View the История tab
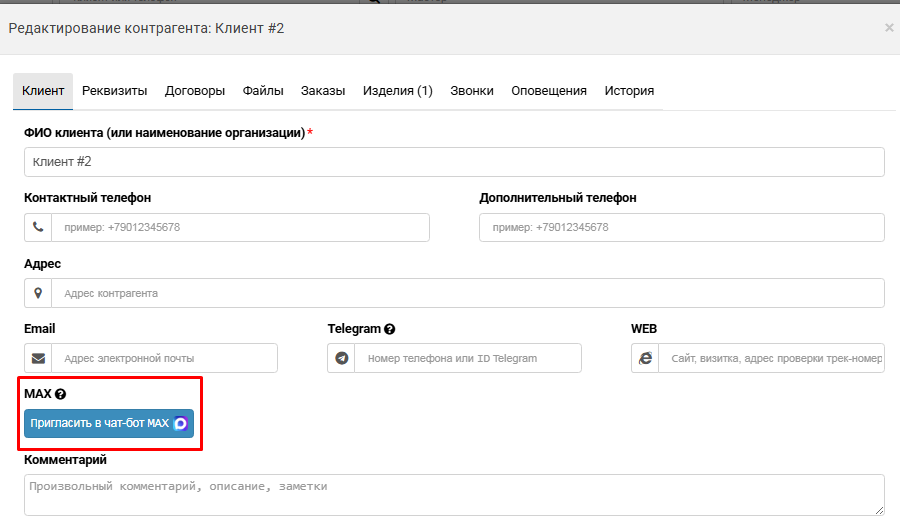The image size is (900, 528). tap(629, 91)
